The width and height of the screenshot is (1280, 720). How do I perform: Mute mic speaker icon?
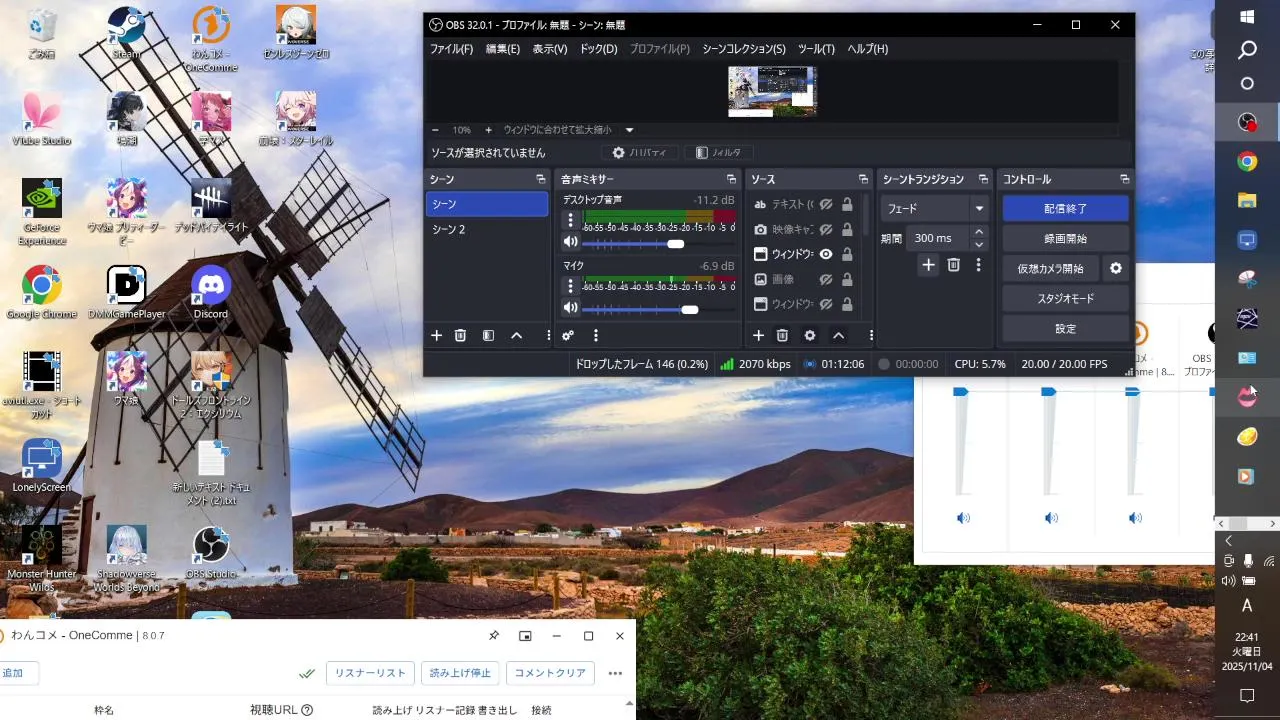(570, 308)
